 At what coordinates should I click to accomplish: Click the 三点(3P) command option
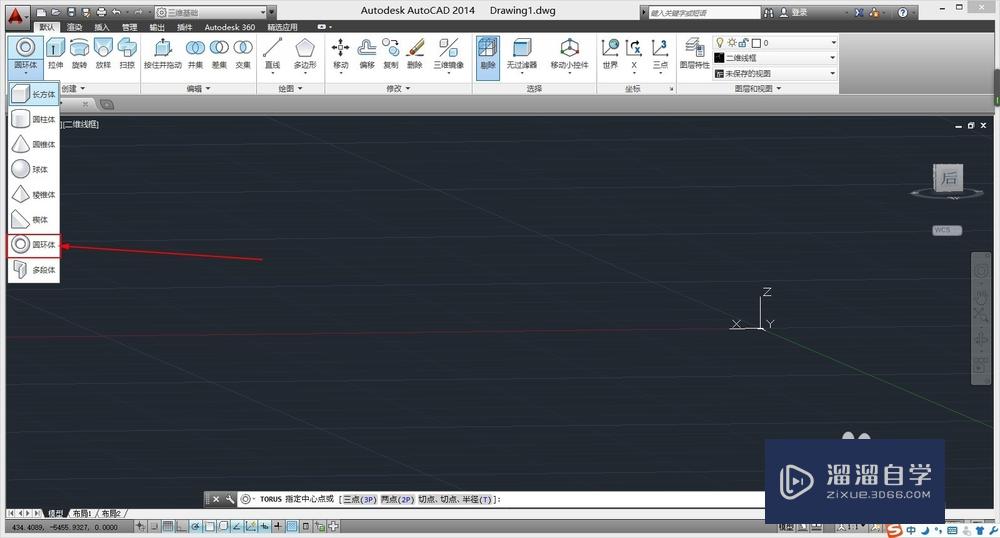(x=360, y=500)
